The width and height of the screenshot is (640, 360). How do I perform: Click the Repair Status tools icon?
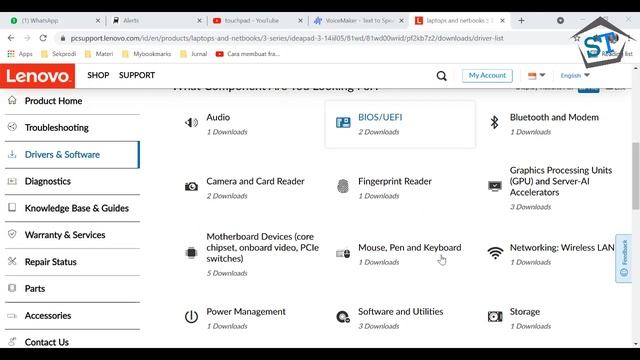click(x=12, y=261)
